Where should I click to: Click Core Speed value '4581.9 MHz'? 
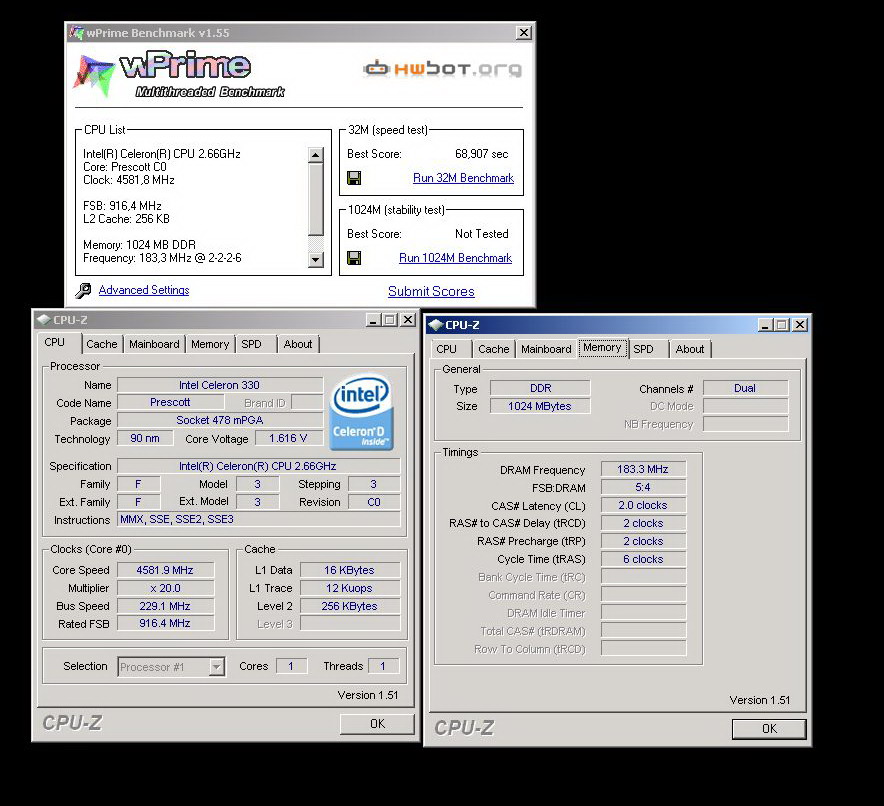tap(165, 570)
